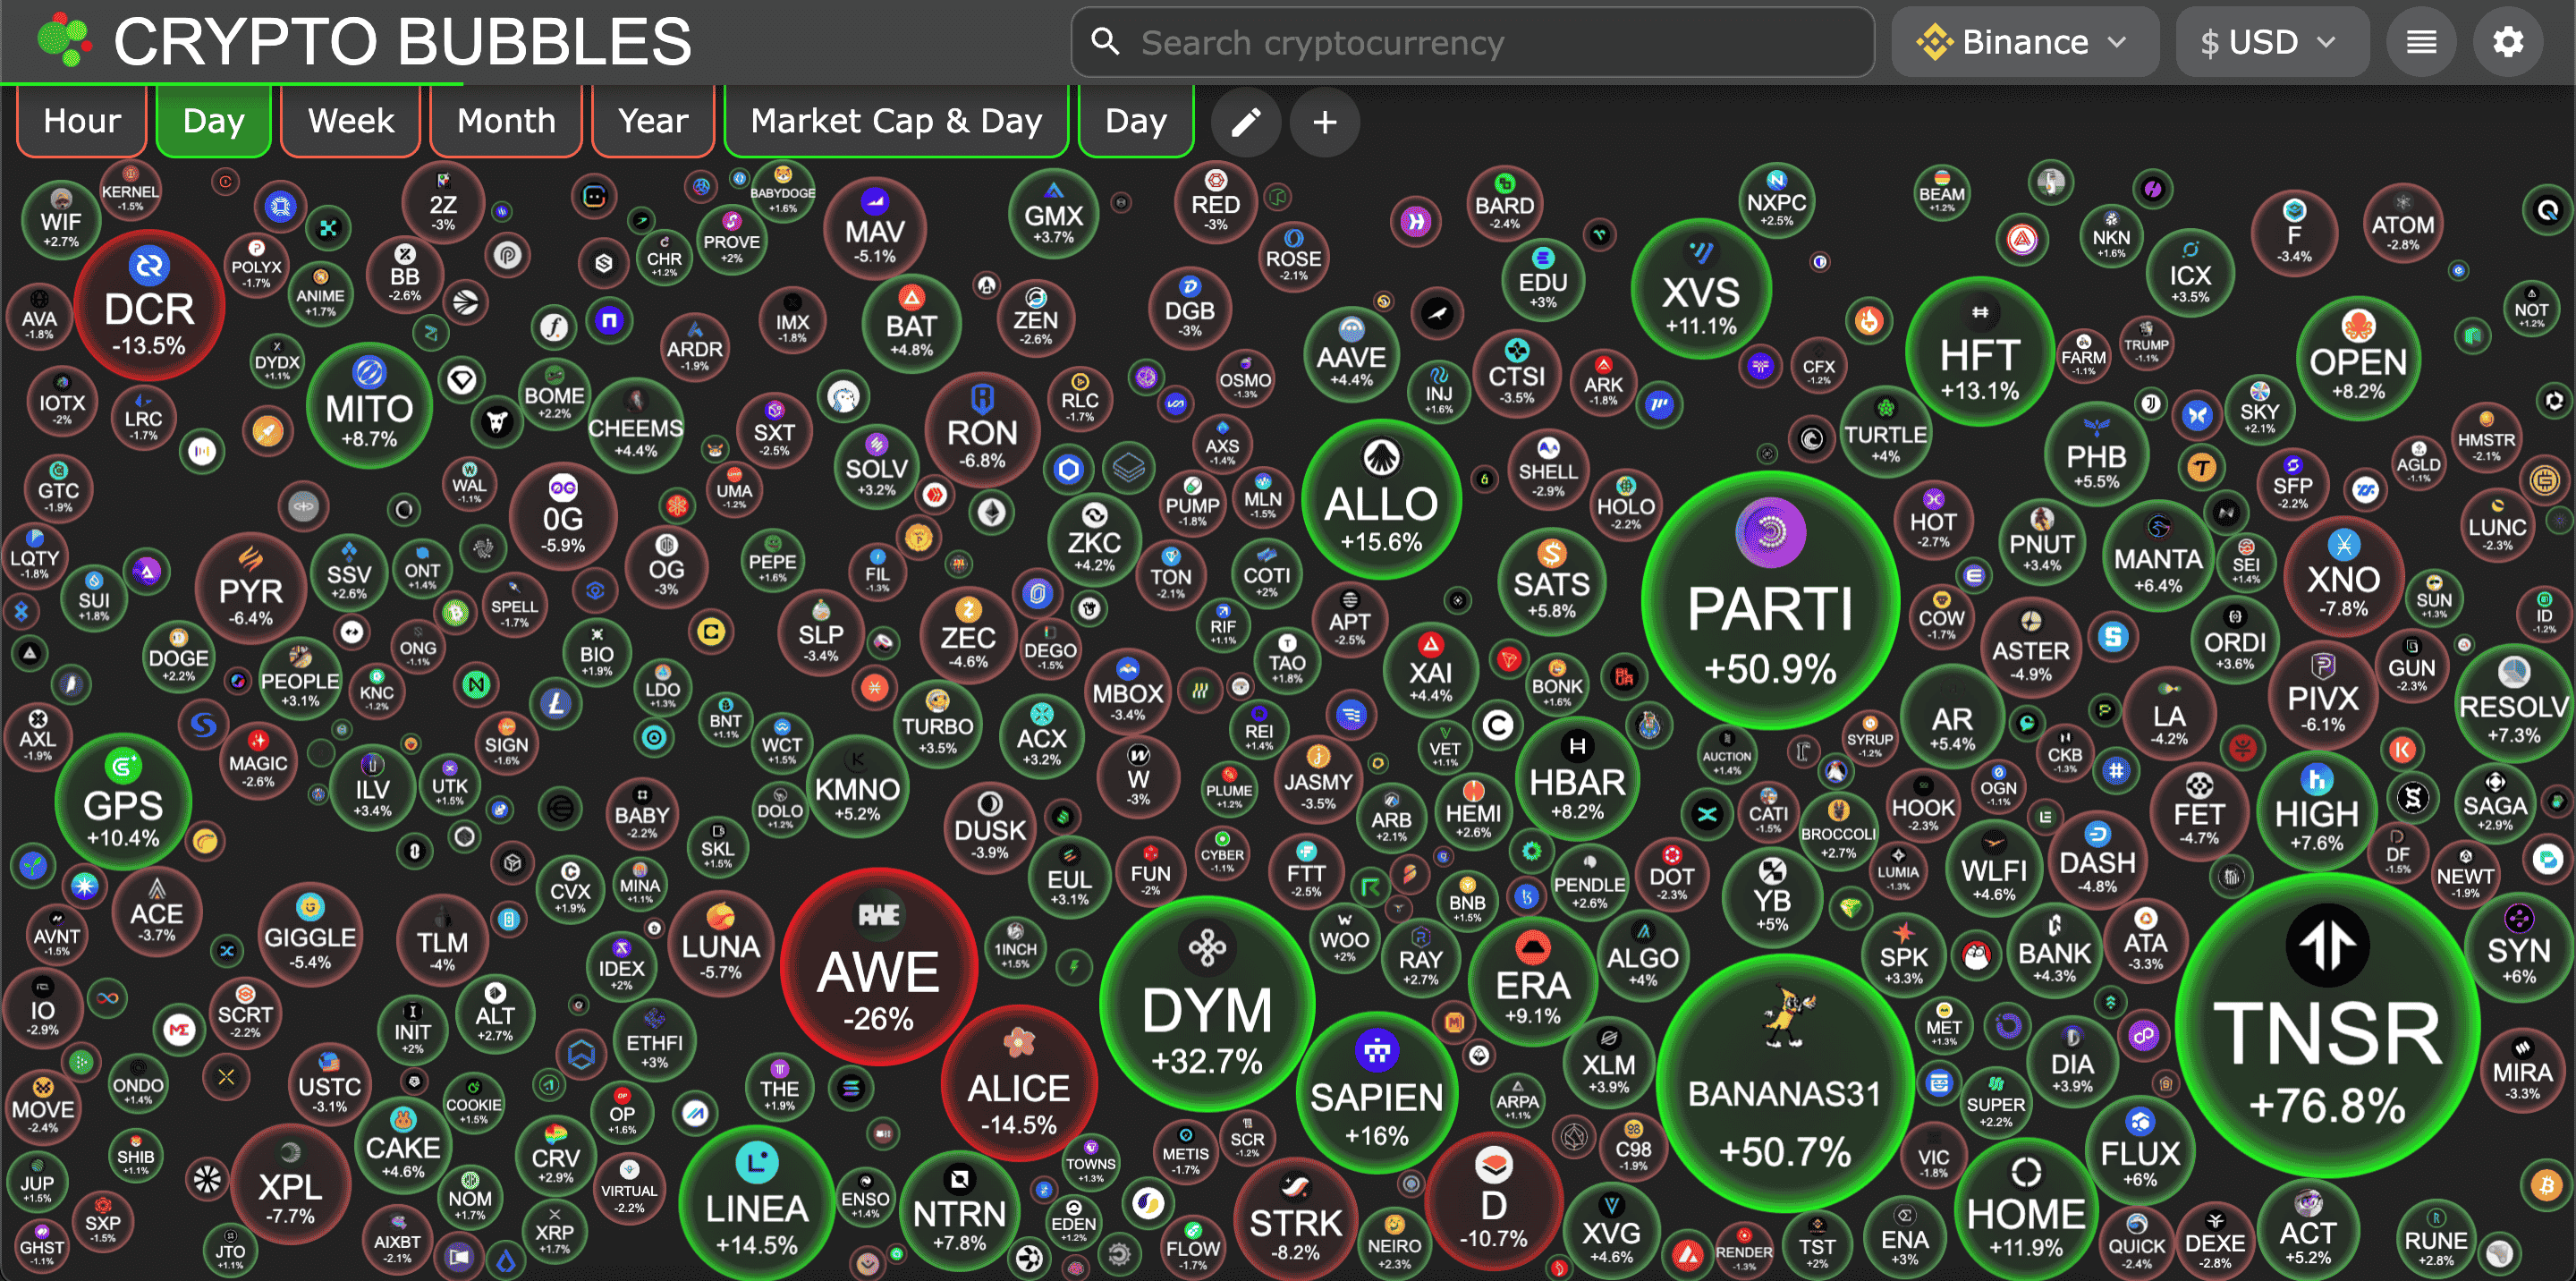Open the $ USD currency dropdown
The image size is (2576, 1281).
[2270, 42]
